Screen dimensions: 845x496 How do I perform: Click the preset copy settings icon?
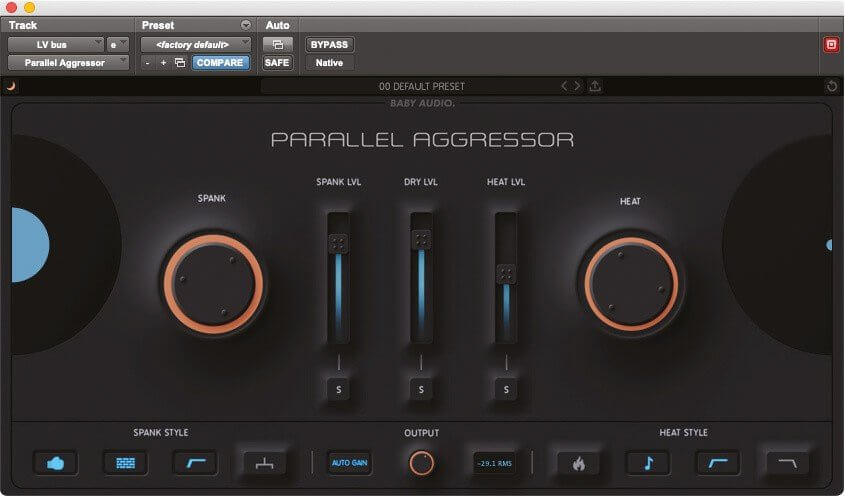180,63
